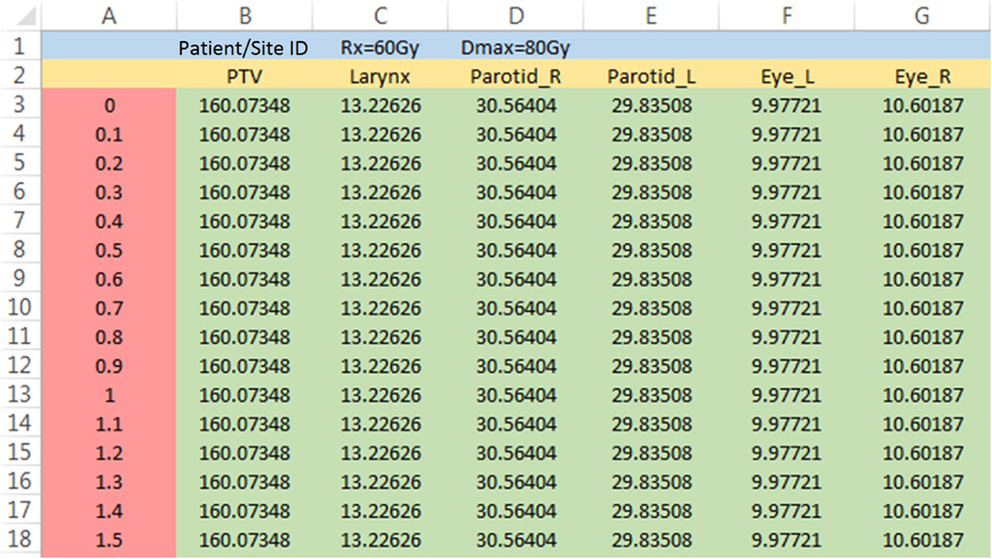This screenshot has width=992, height=559.
Task: Click the 'Eye_R' header cell
Action: pyautogui.click(x=922, y=76)
